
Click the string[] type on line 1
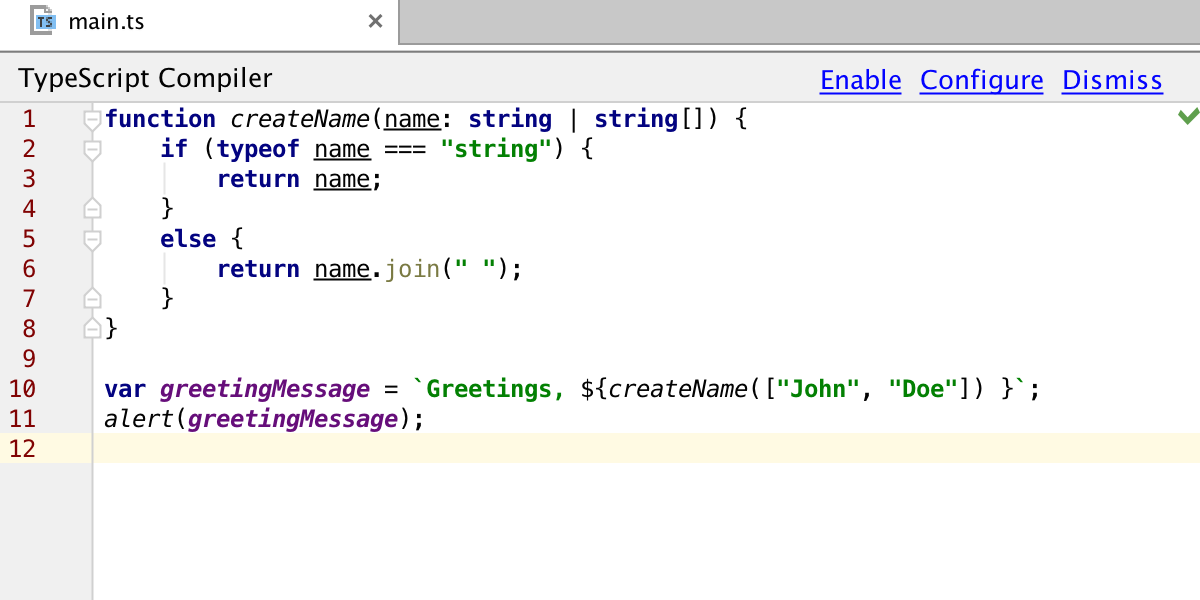click(651, 119)
